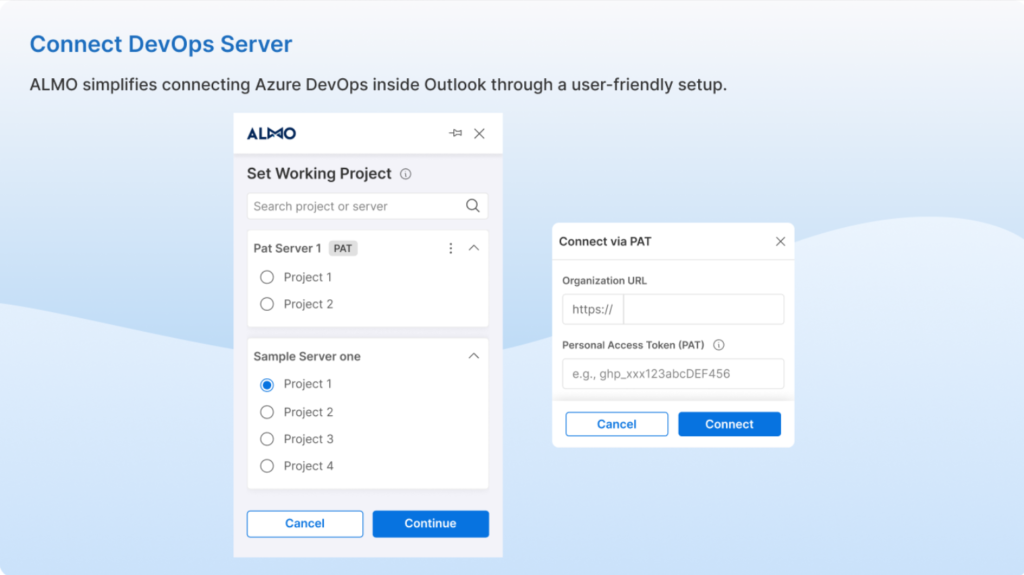Click the PAT badge next to Pat Server 1
The image size is (1024, 575).
coord(343,248)
